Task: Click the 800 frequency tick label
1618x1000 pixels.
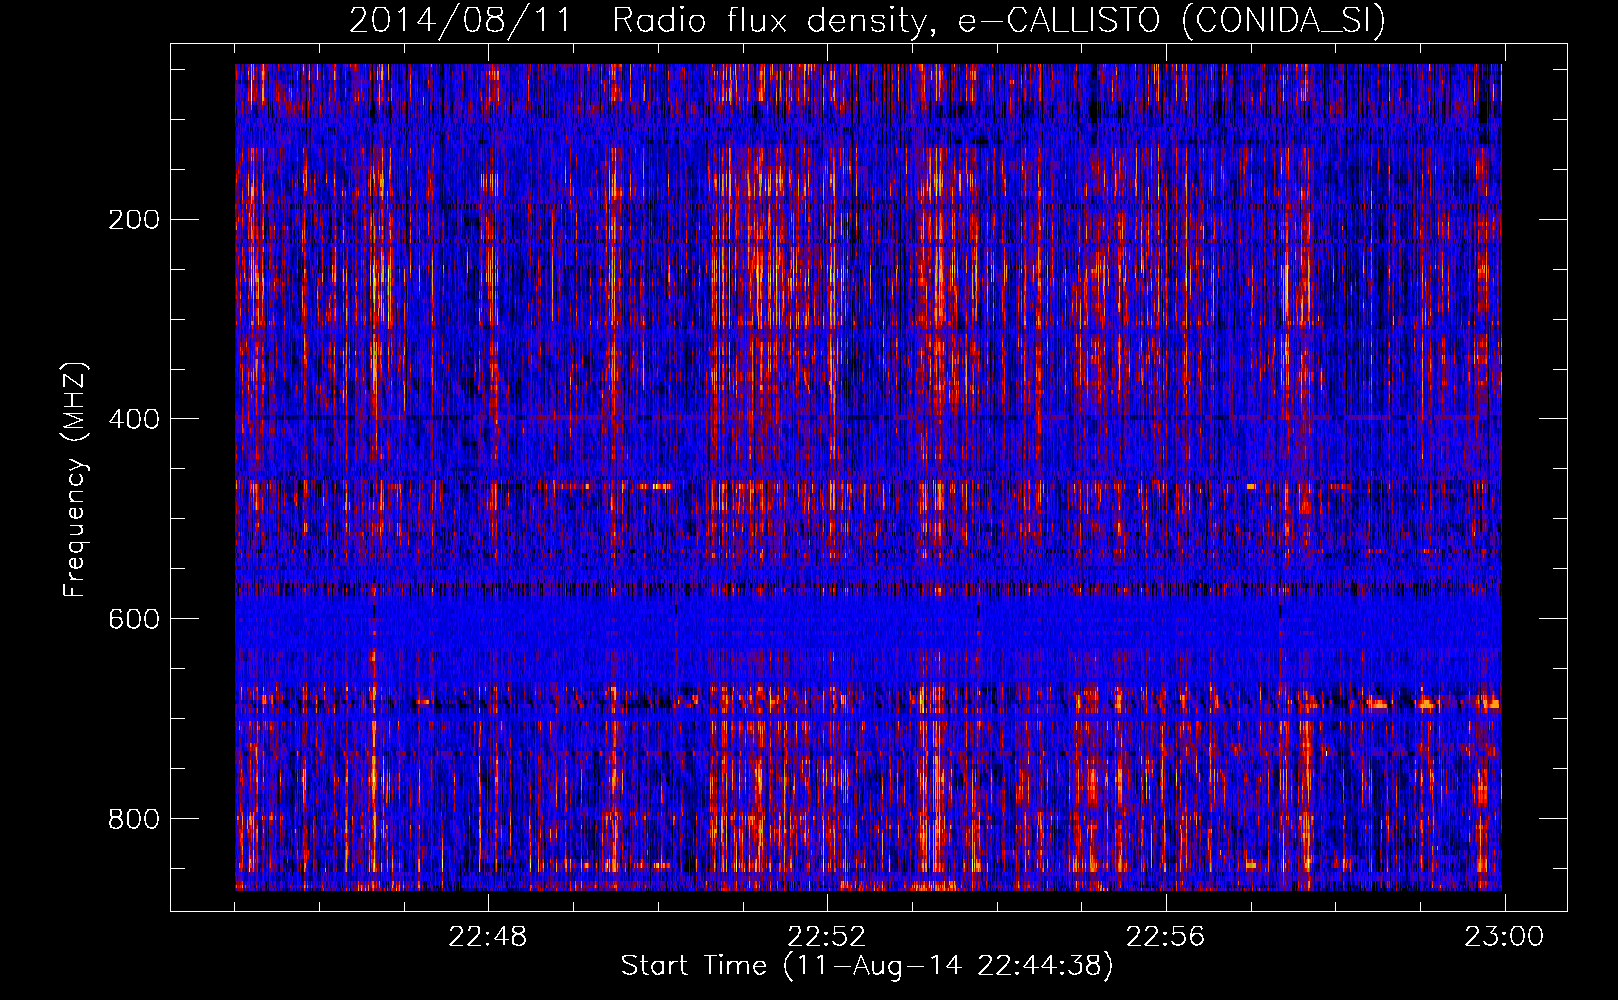Action: click(x=134, y=820)
